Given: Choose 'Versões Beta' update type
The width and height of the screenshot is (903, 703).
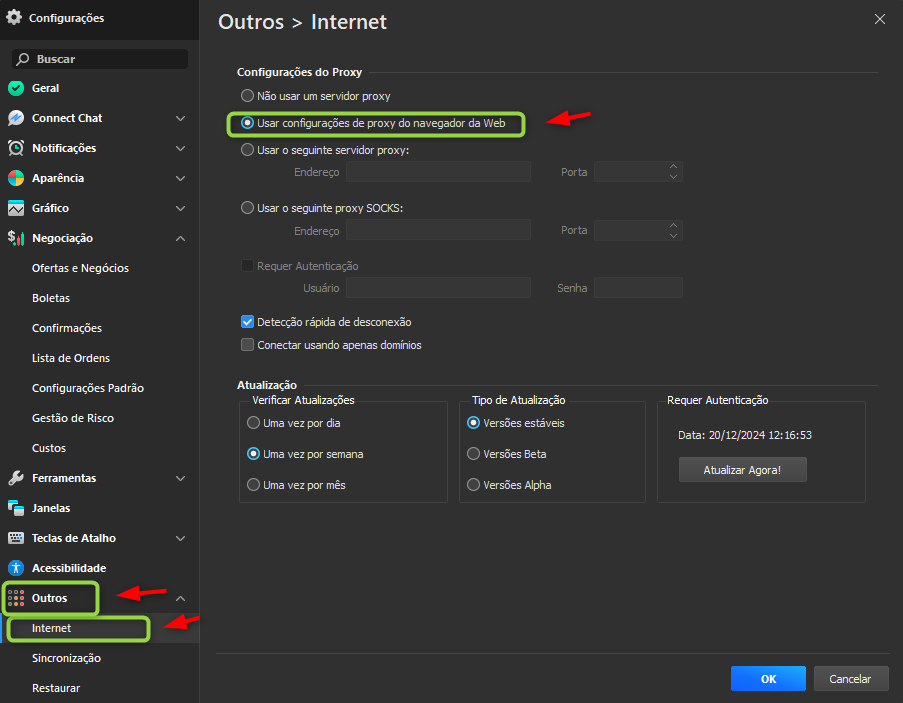Looking at the screenshot, I should click(474, 454).
